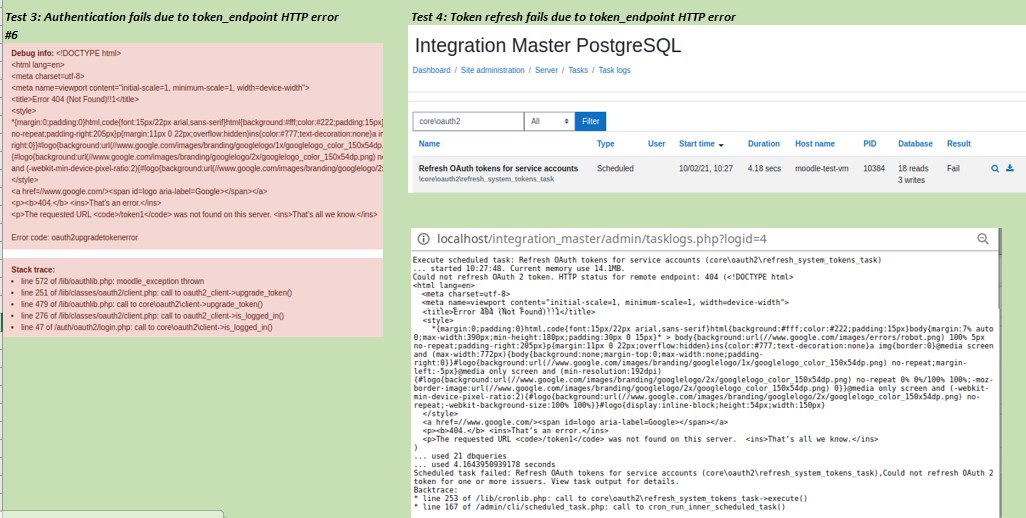
Task: Click 'line 251 of /lib/classes/oauth2/client.php' stack entry
Action: point(156,293)
